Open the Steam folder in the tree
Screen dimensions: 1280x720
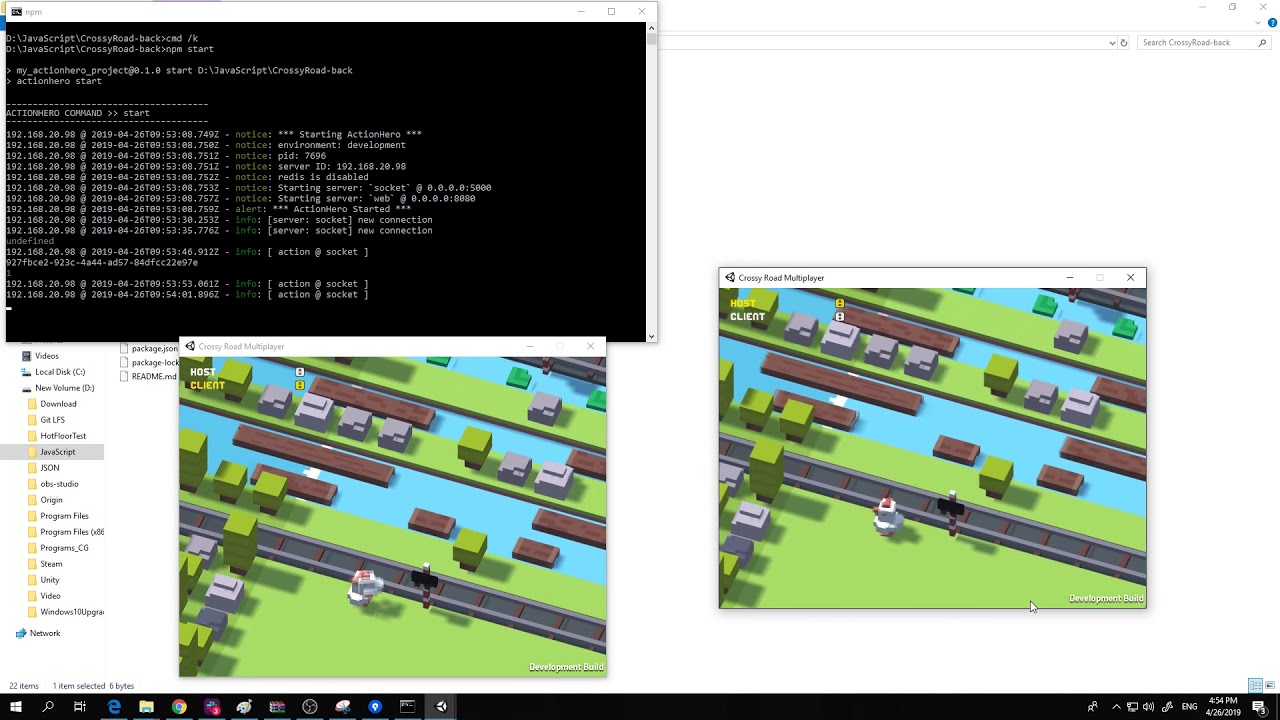coord(51,564)
